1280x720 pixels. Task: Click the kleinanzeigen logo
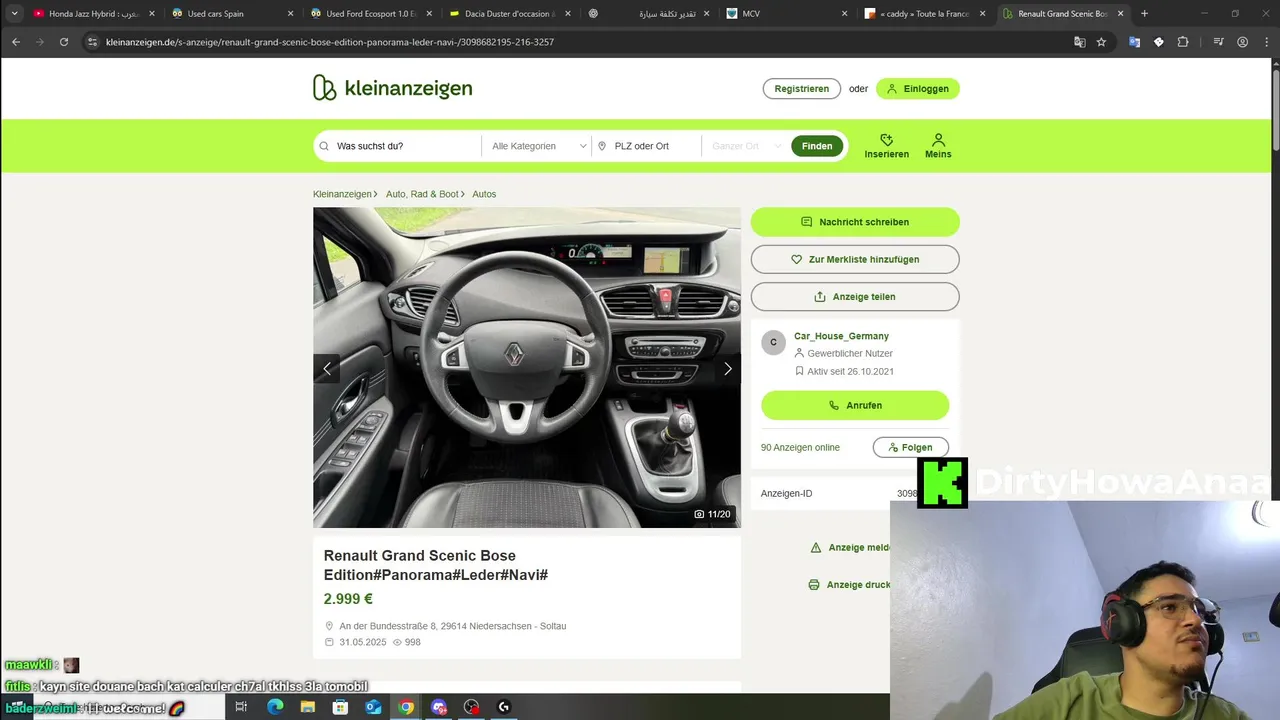click(x=392, y=88)
